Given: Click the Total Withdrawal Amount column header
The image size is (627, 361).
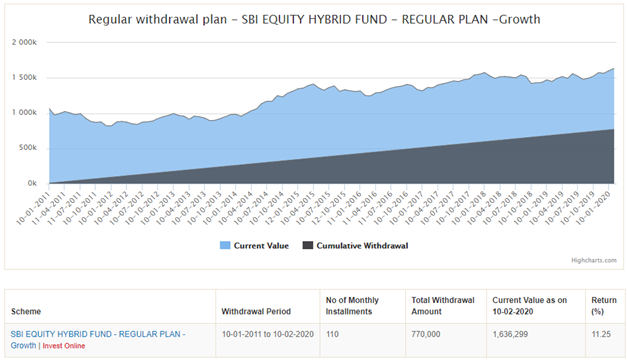Looking at the screenshot, I should pos(443,306).
